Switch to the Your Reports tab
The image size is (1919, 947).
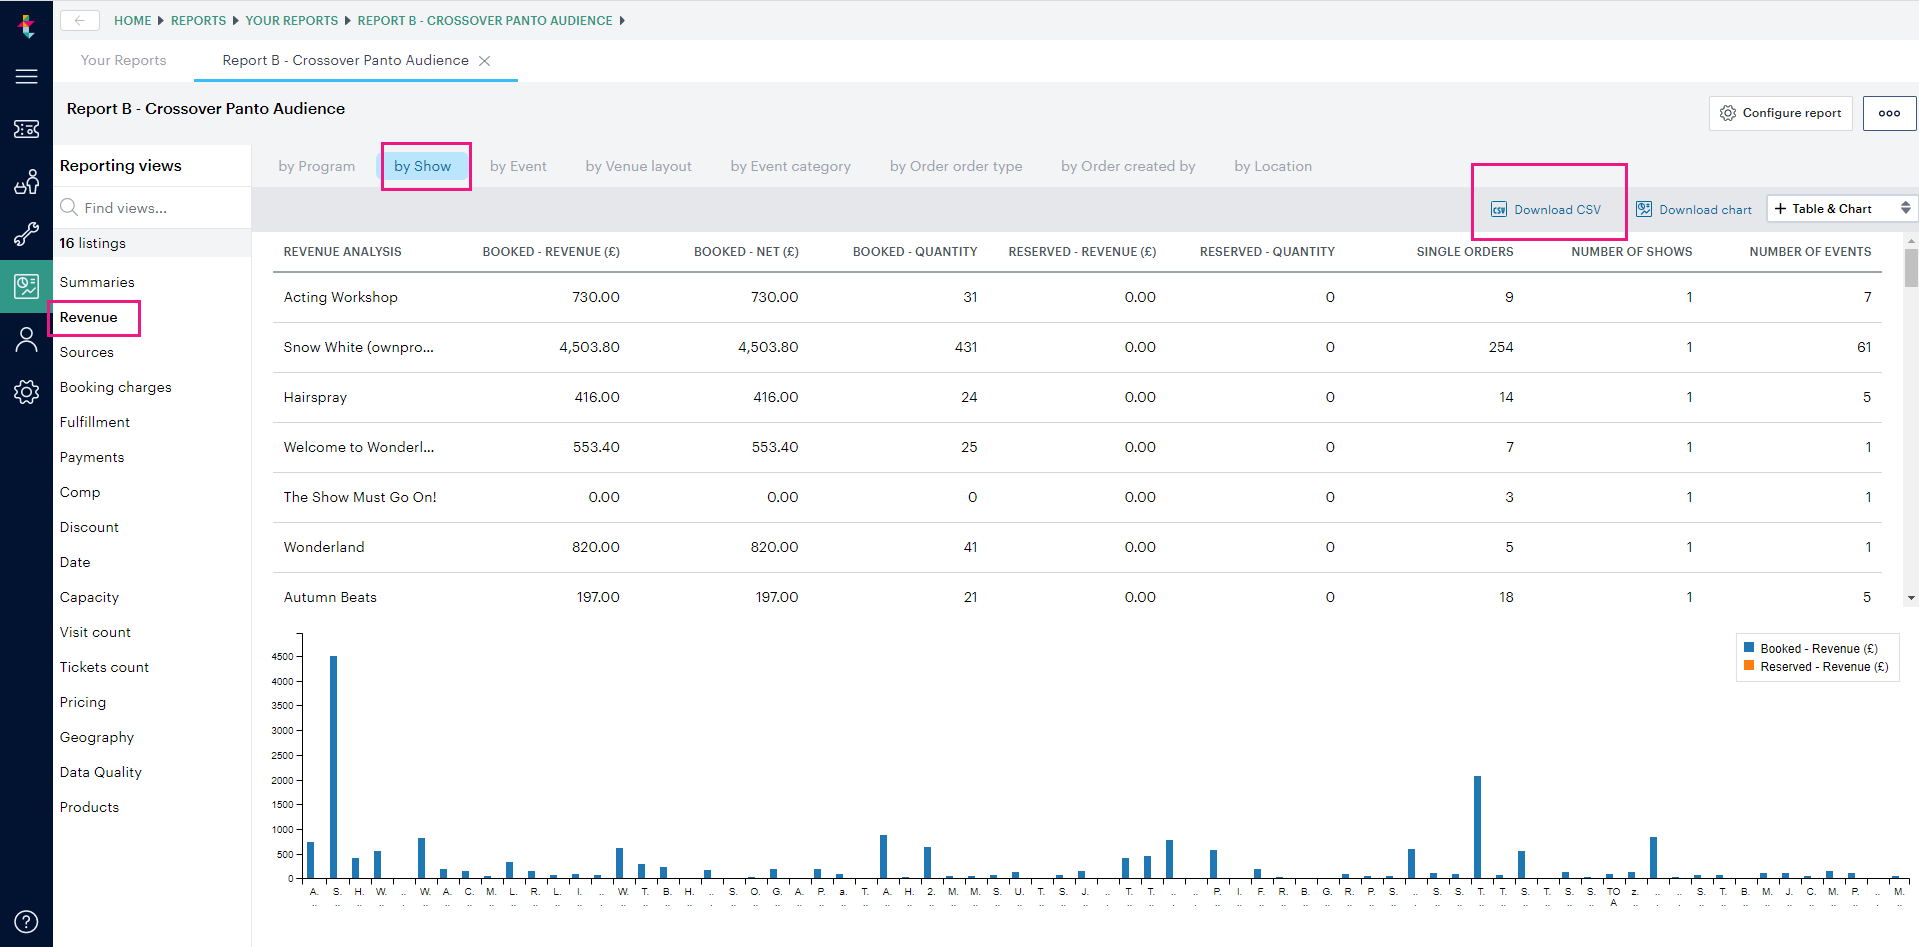pyautogui.click(x=122, y=60)
